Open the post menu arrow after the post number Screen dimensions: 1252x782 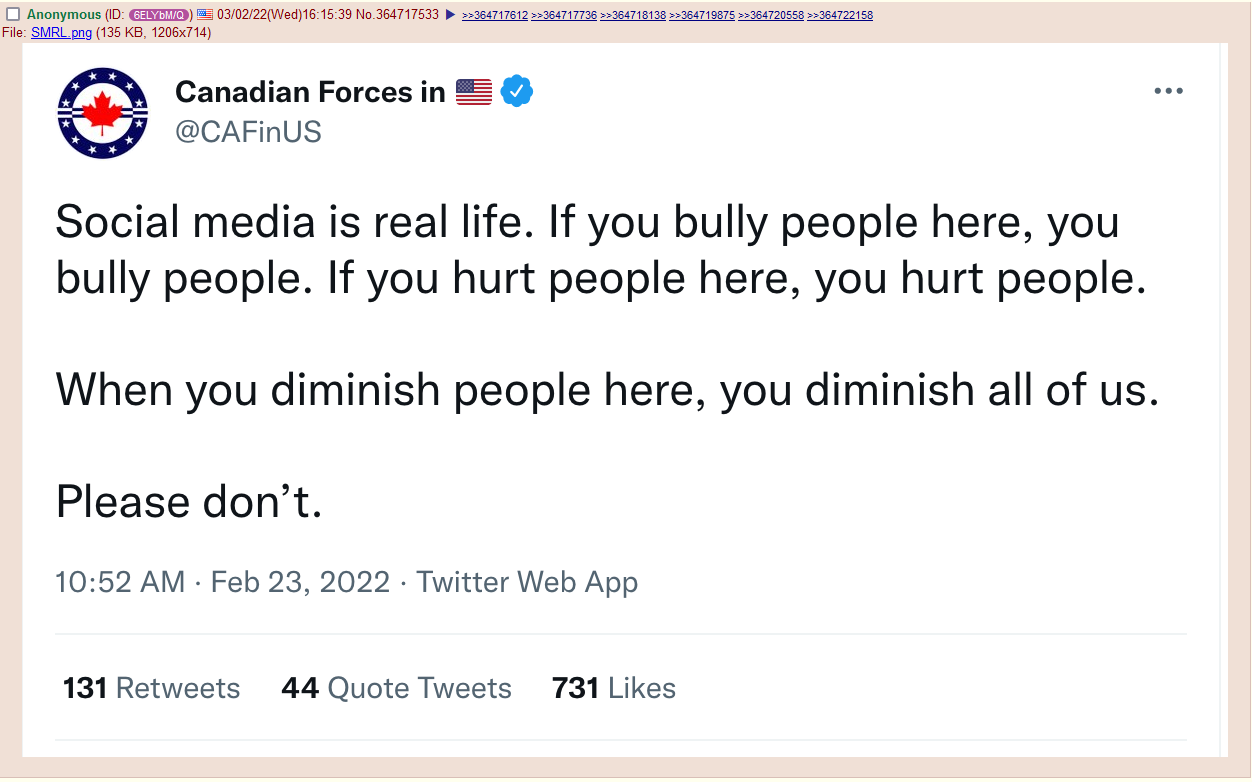(x=450, y=15)
